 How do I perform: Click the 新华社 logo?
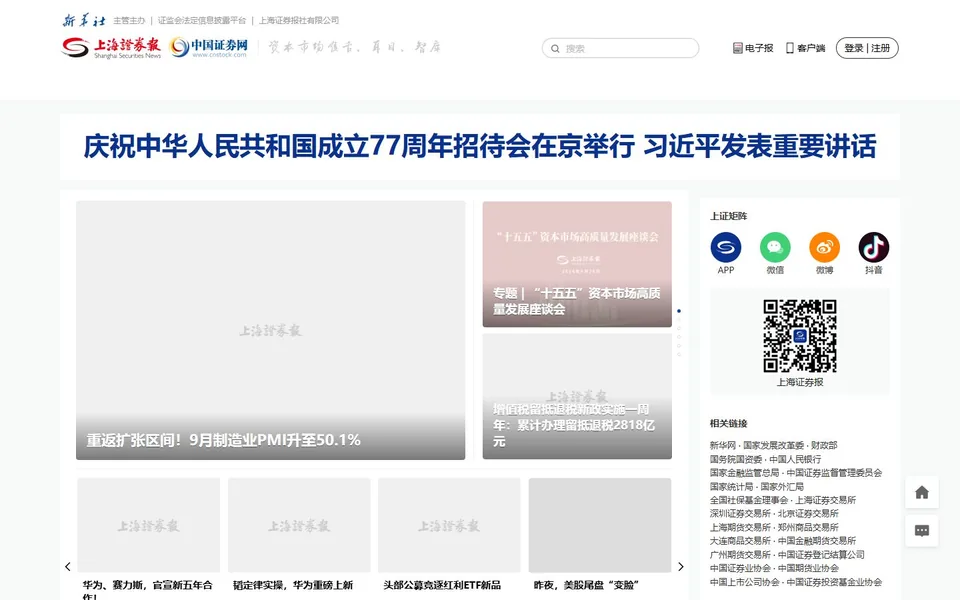[84, 20]
